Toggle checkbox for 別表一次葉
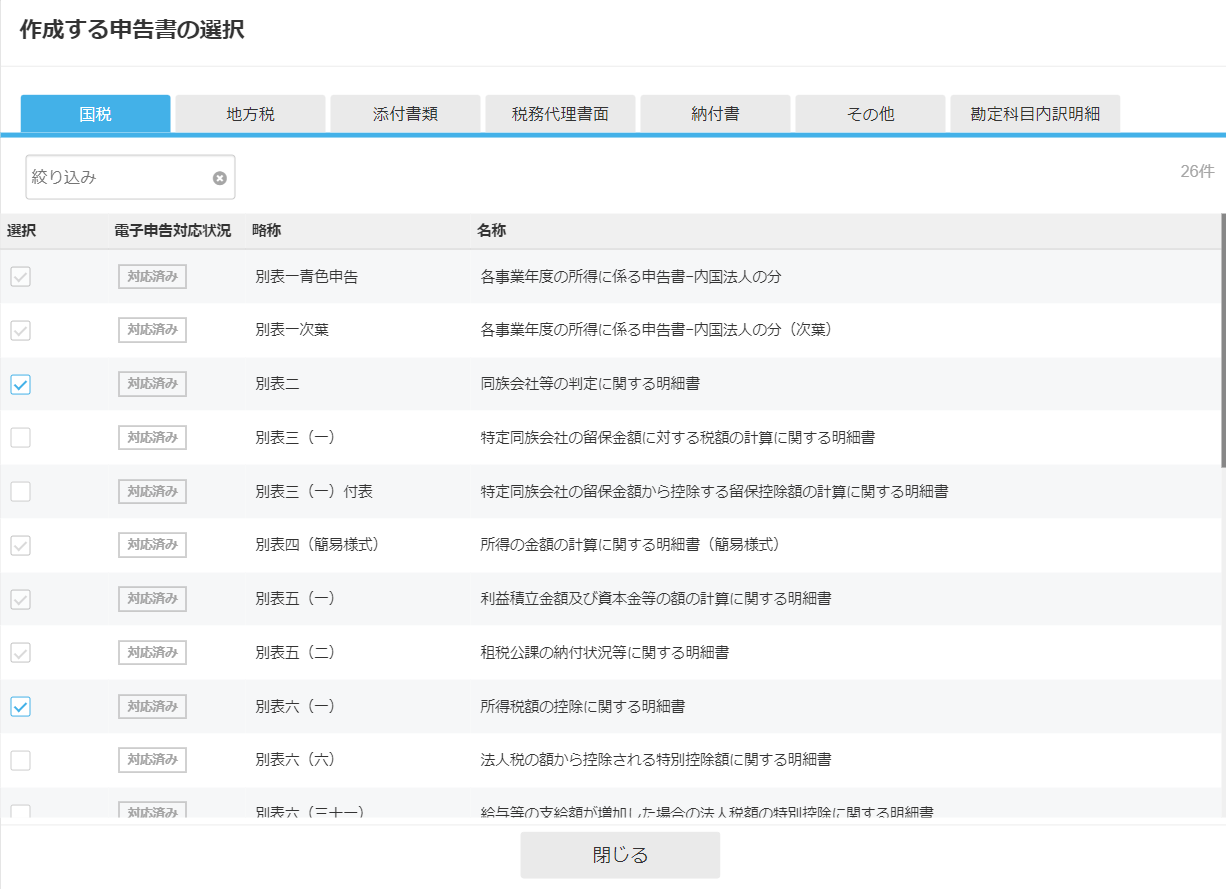This screenshot has height=889, width=1226. click(x=20, y=330)
